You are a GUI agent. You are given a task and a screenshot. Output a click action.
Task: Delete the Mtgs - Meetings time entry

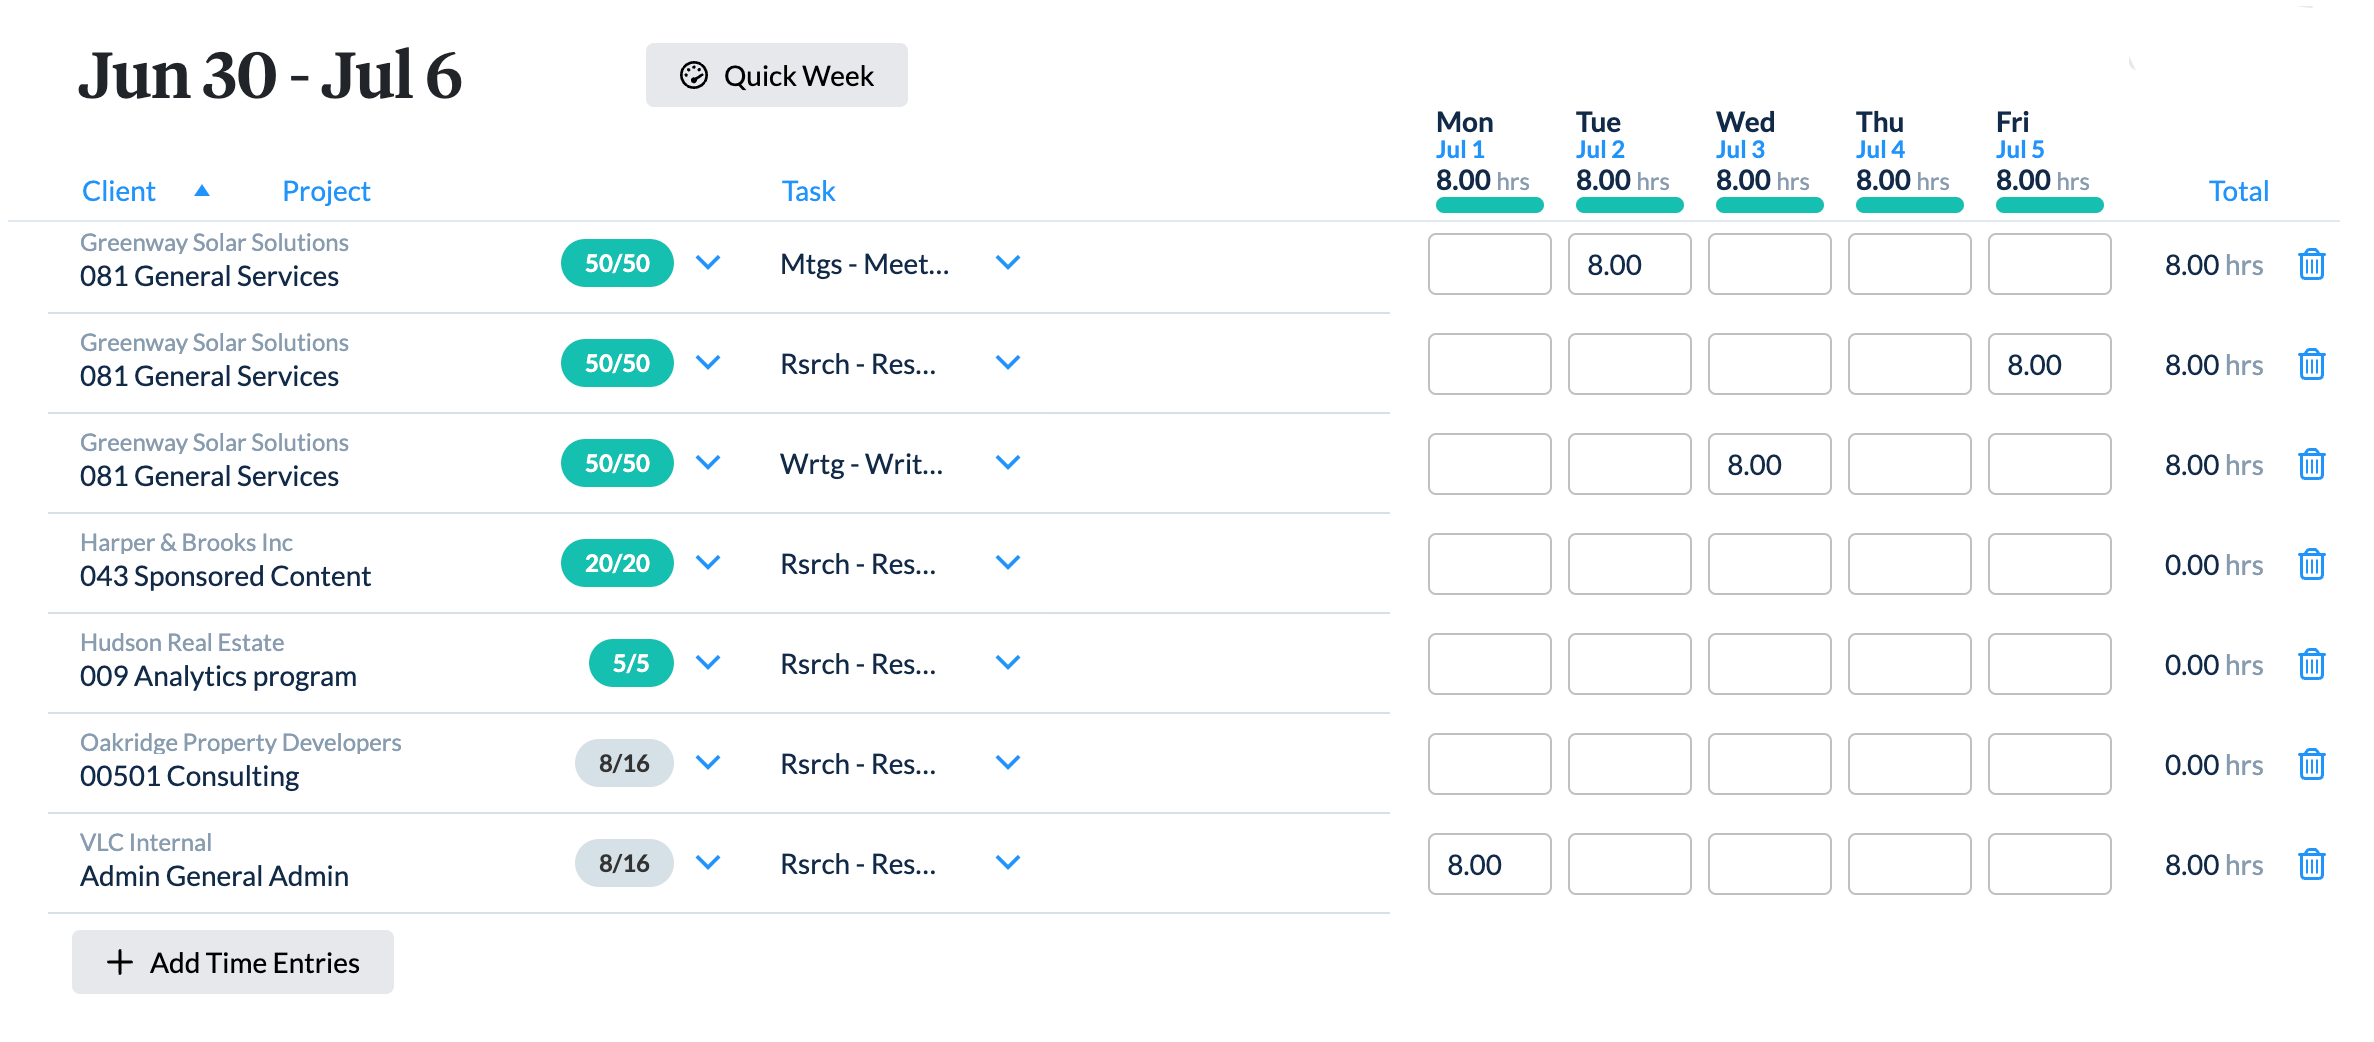click(x=2311, y=264)
